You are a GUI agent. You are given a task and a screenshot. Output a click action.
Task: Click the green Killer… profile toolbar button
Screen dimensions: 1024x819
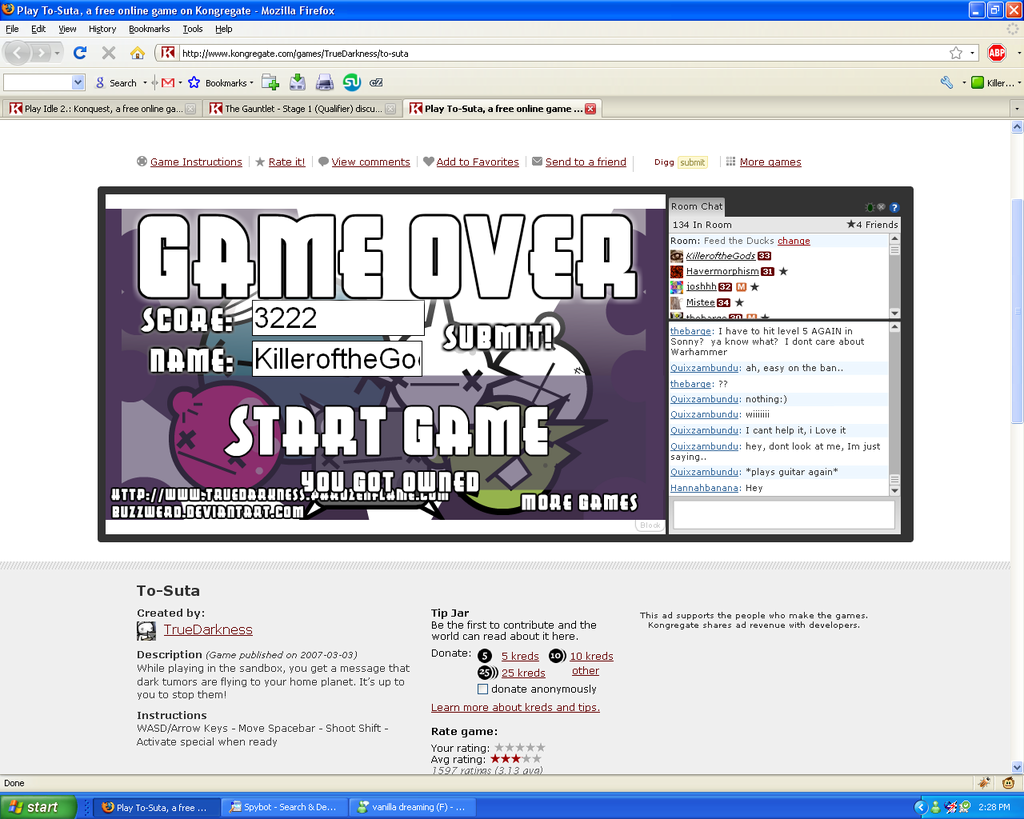(x=992, y=83)
